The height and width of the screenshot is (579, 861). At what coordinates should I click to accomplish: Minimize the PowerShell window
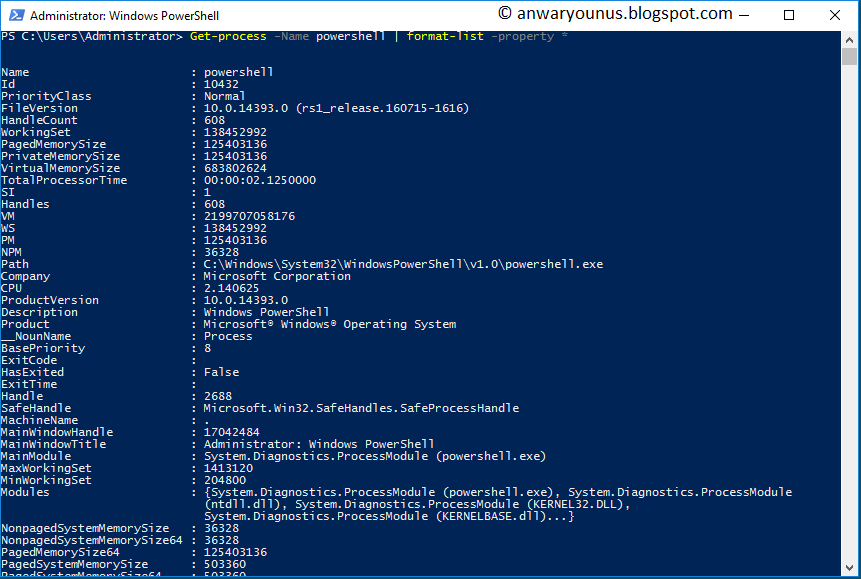[x=745, y=15]
